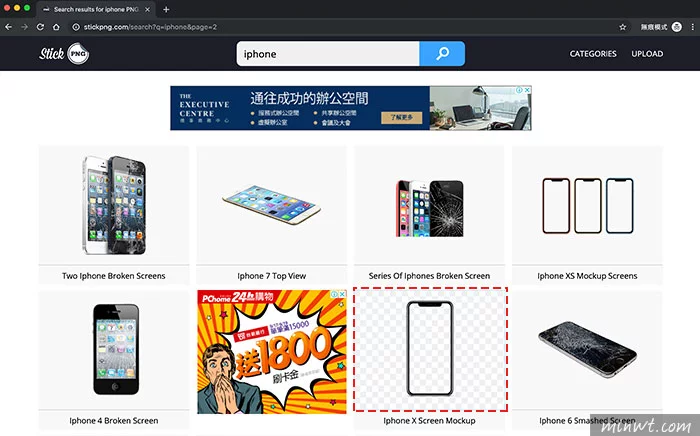Click Iphone XS Mockup Screens caption
The image size is (700, 436).
588,276
